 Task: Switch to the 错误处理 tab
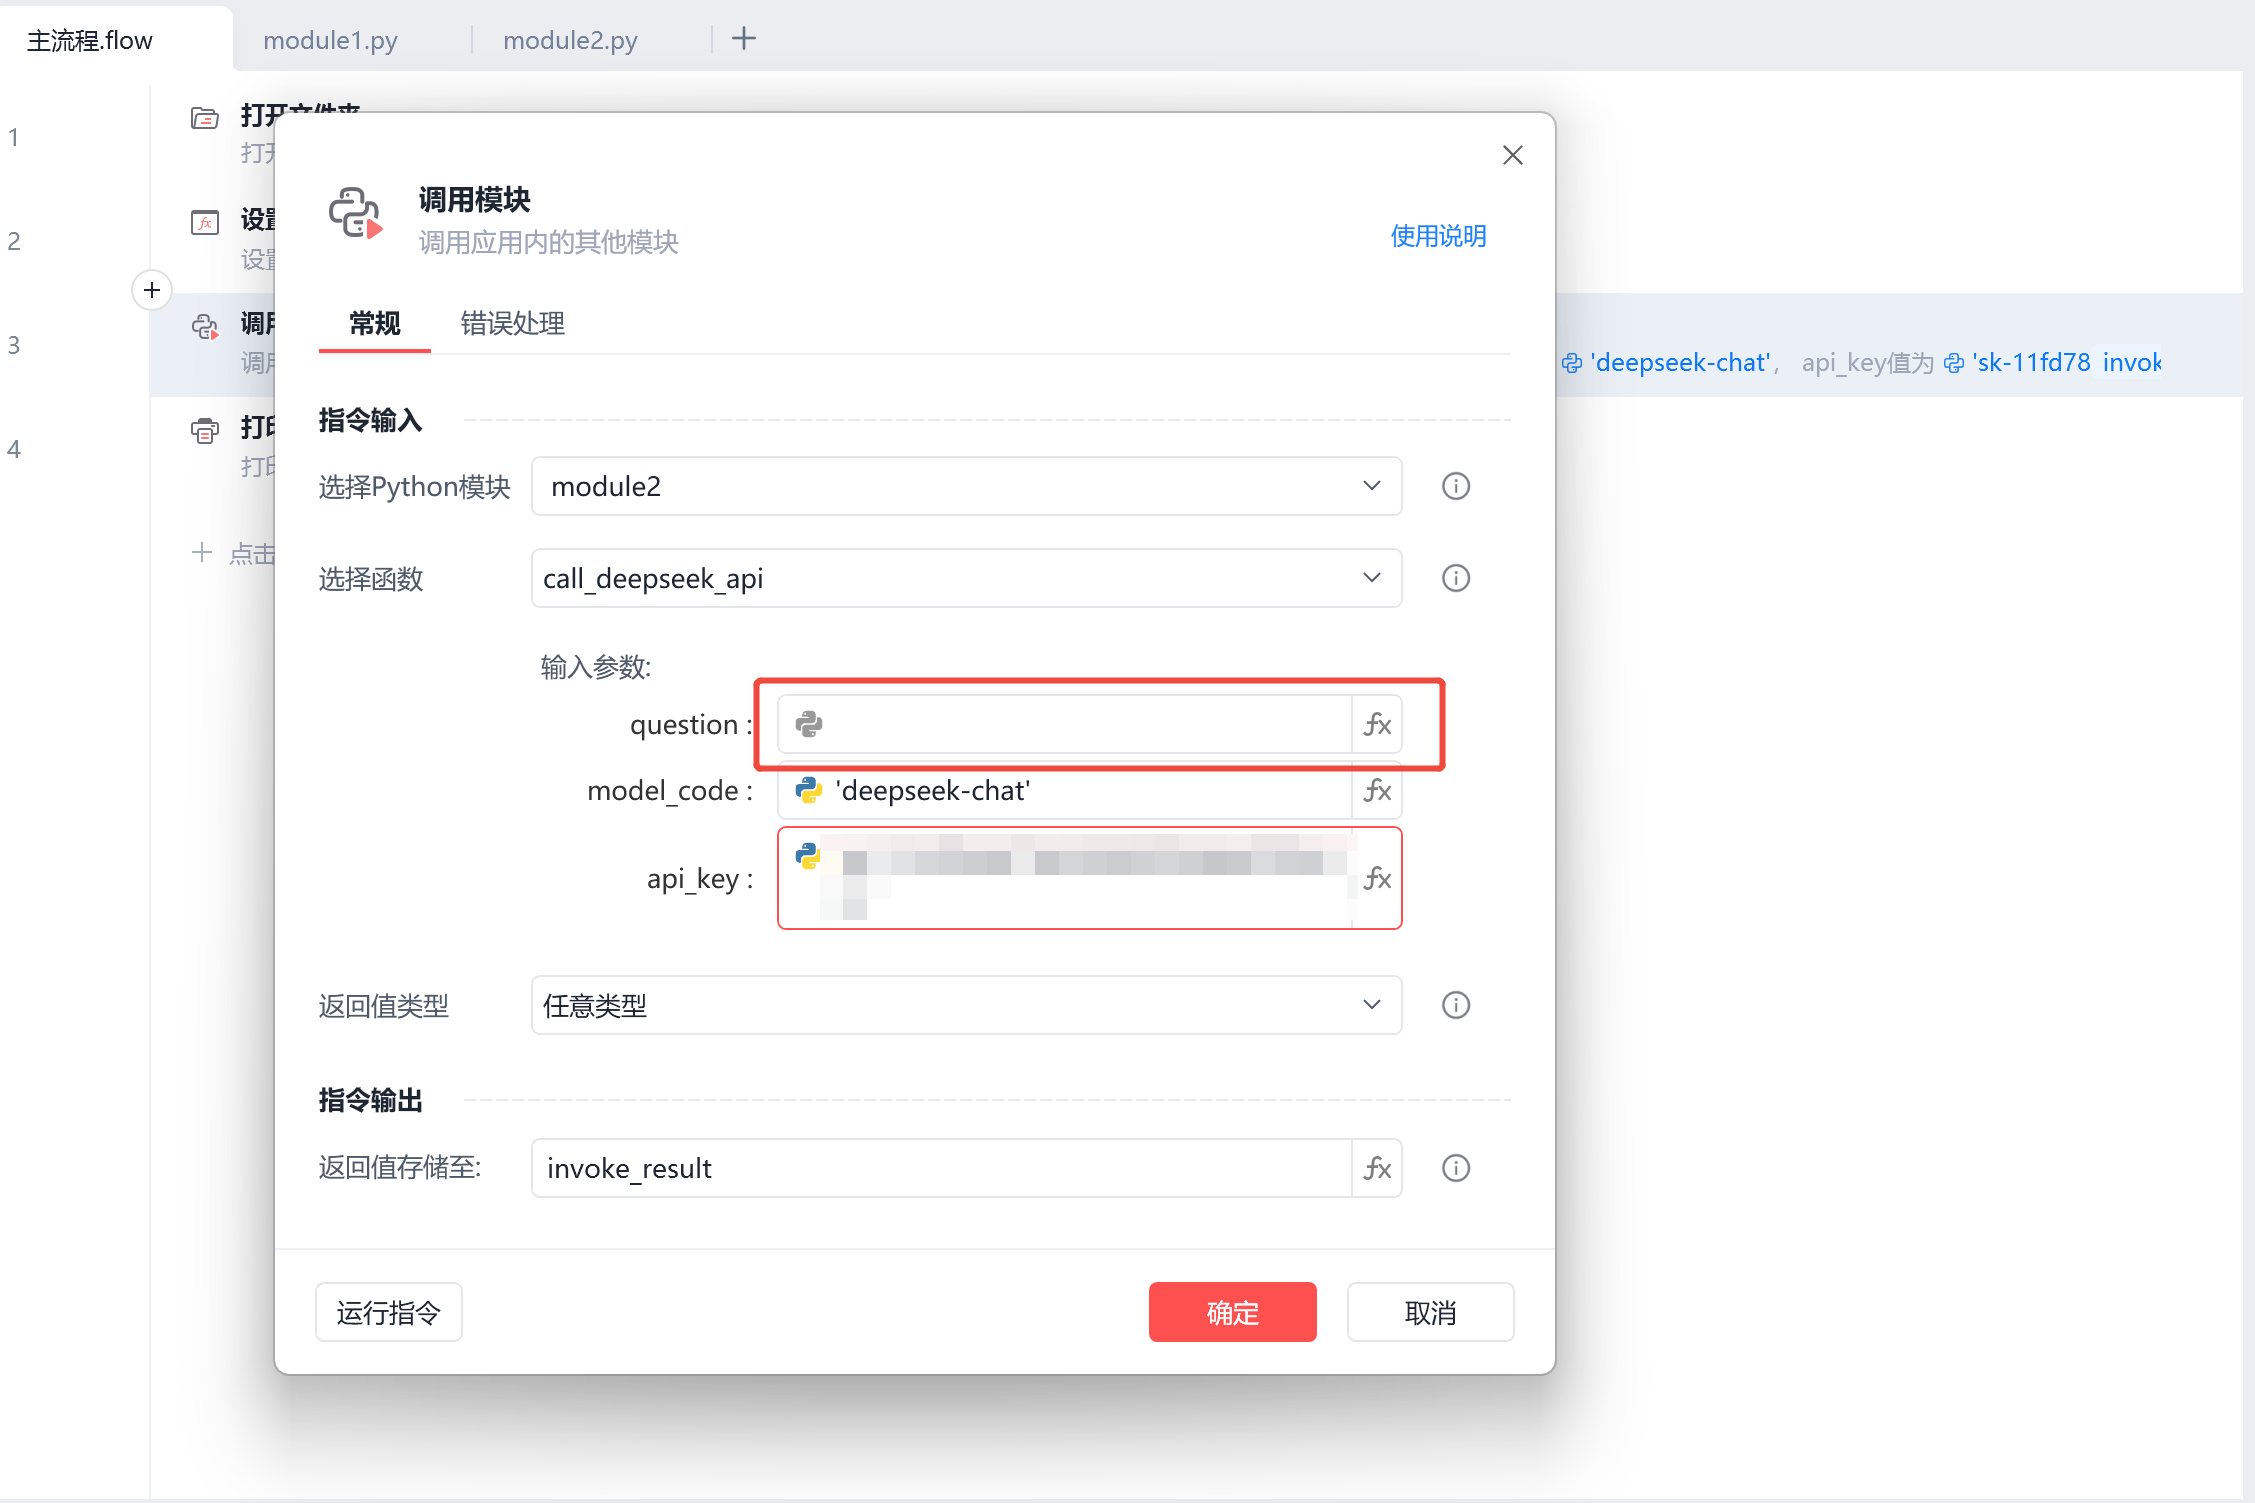[512, 323]
